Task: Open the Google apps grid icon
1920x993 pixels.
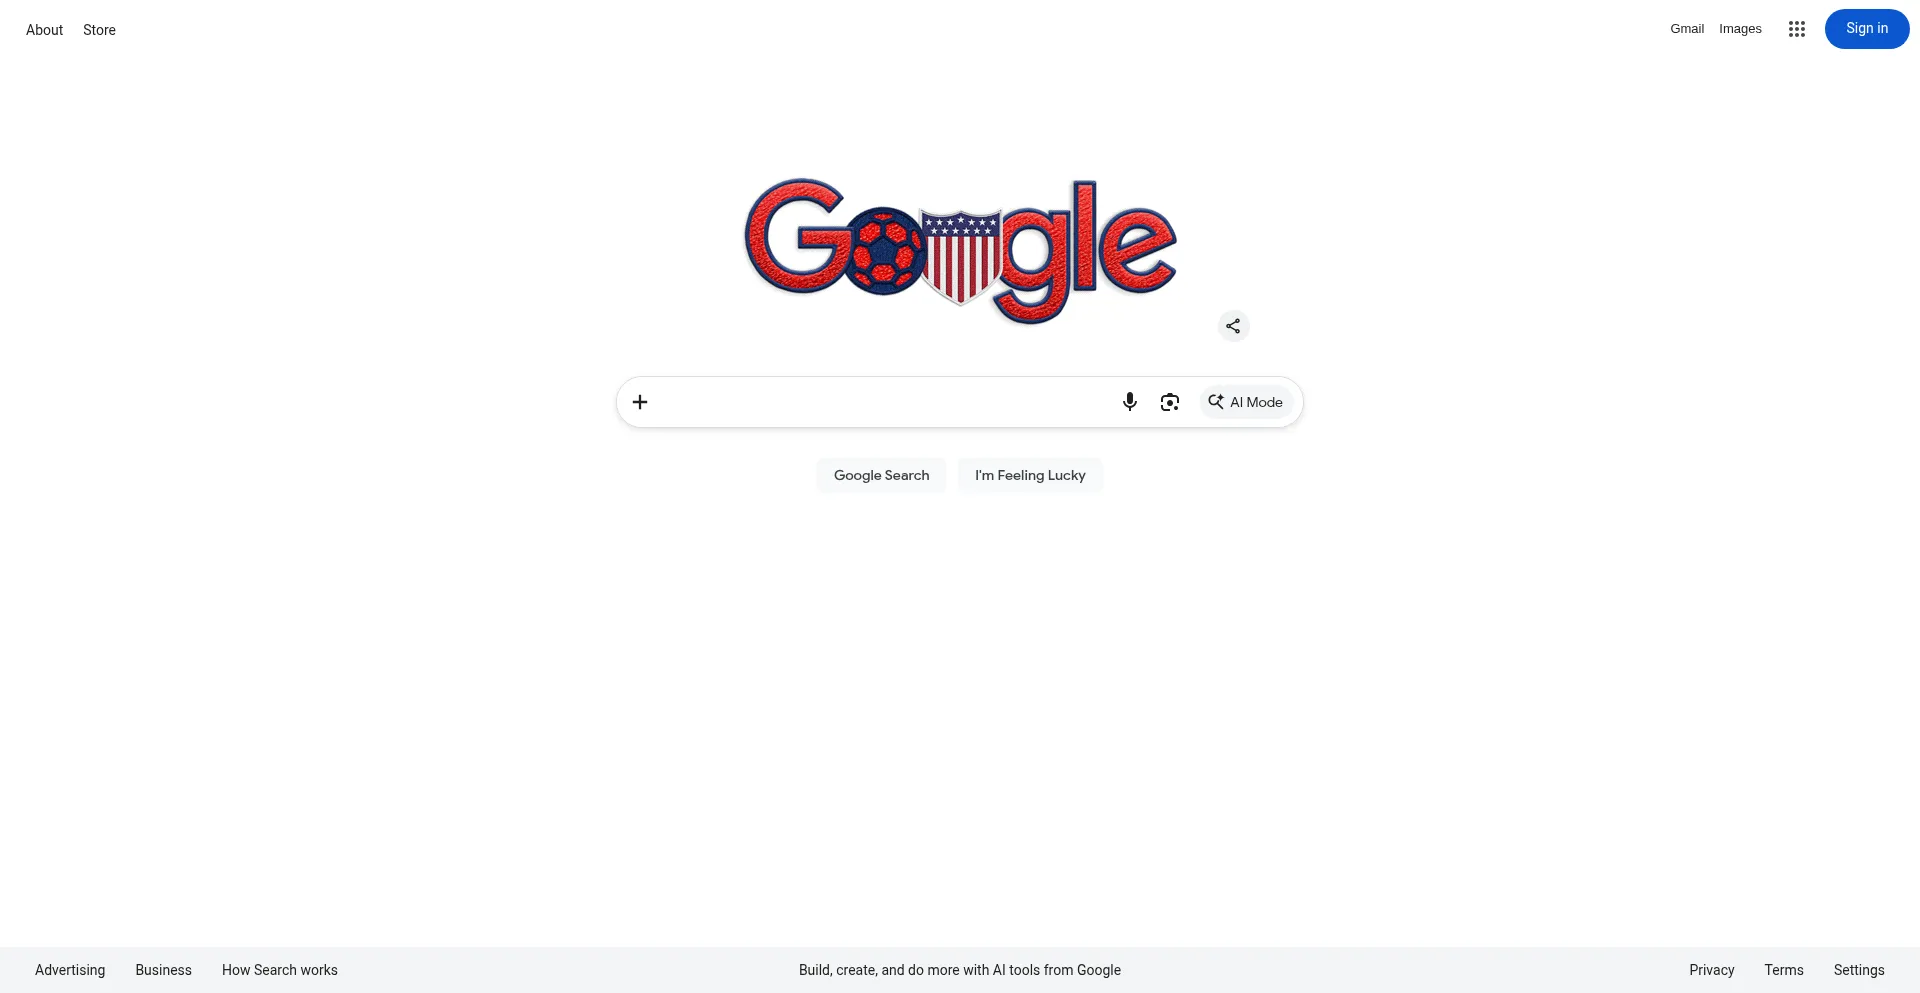Action: 1796,29
